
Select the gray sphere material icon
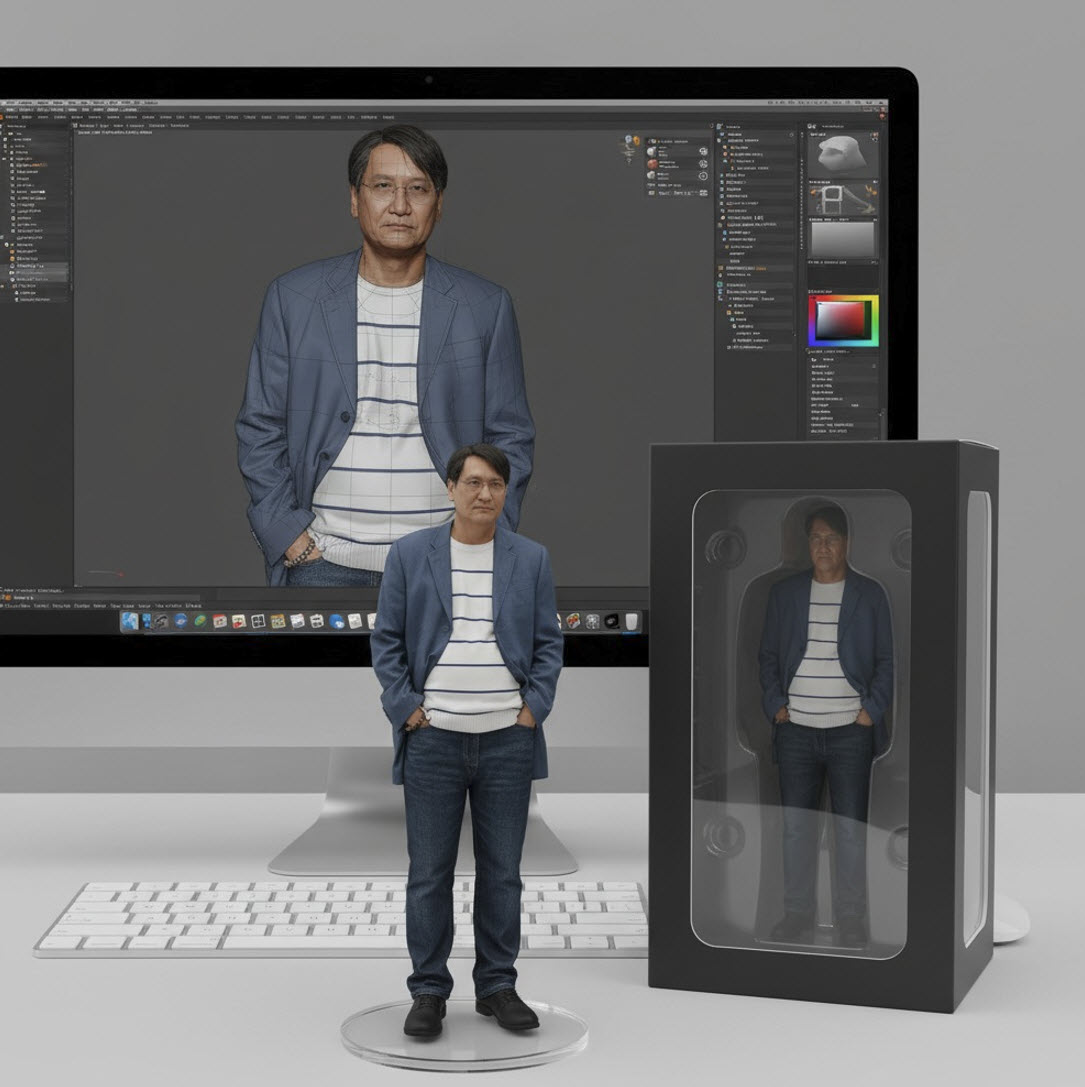click(653, 176)
